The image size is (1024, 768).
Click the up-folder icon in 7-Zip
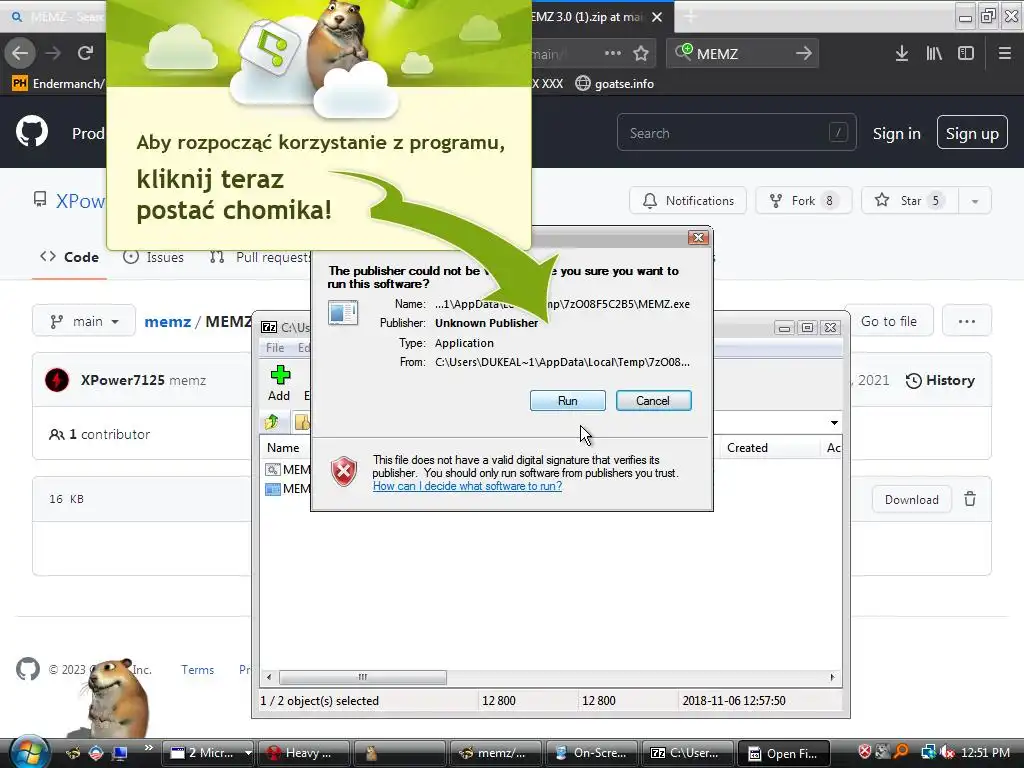(272, 422)
